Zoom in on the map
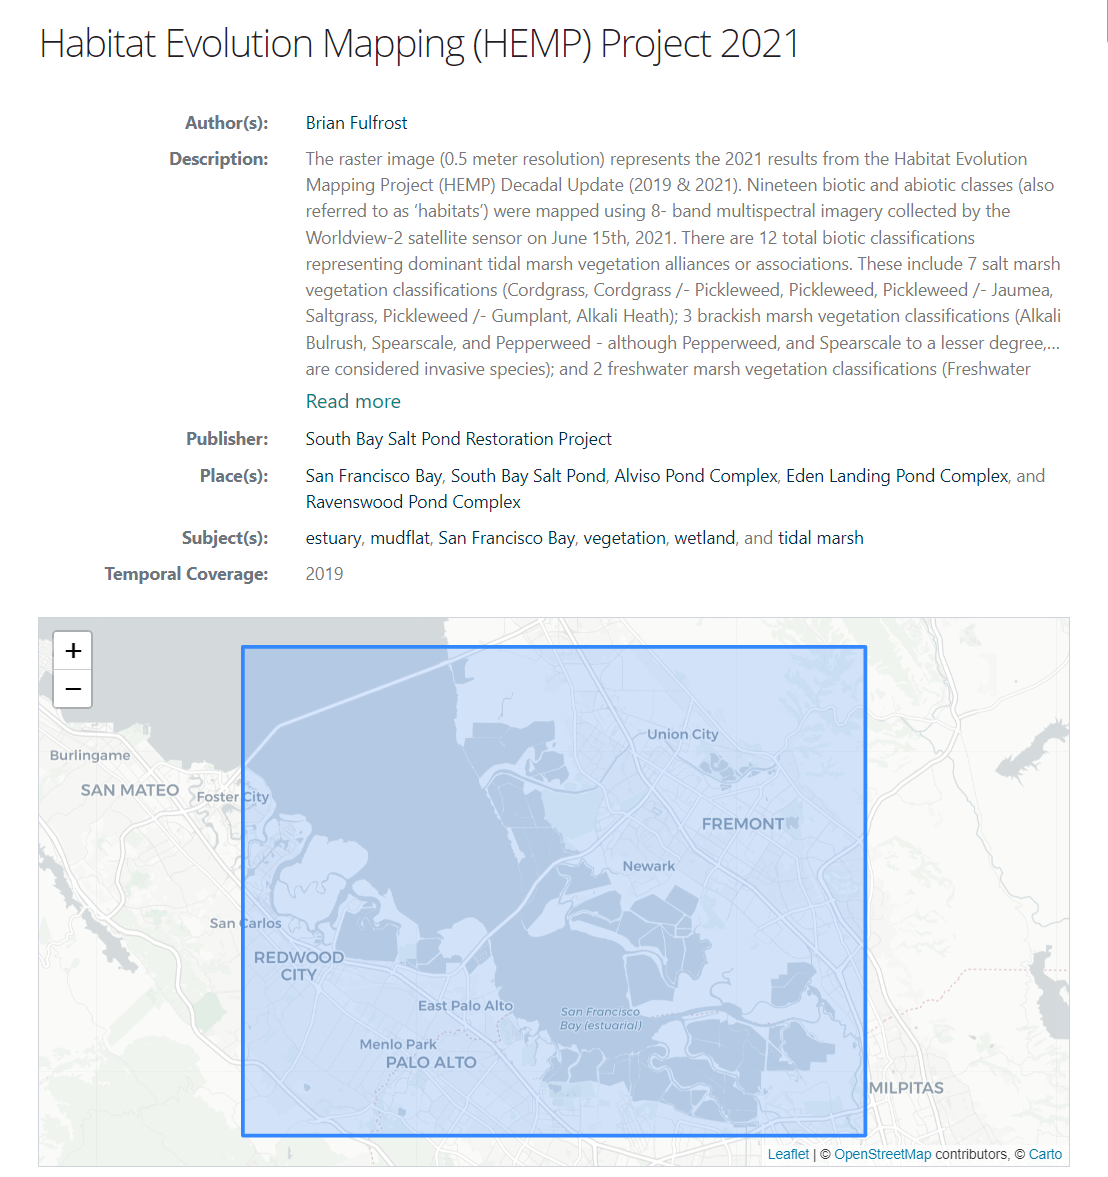This screenshot has width=1108, height=1177. coord(73,650)
